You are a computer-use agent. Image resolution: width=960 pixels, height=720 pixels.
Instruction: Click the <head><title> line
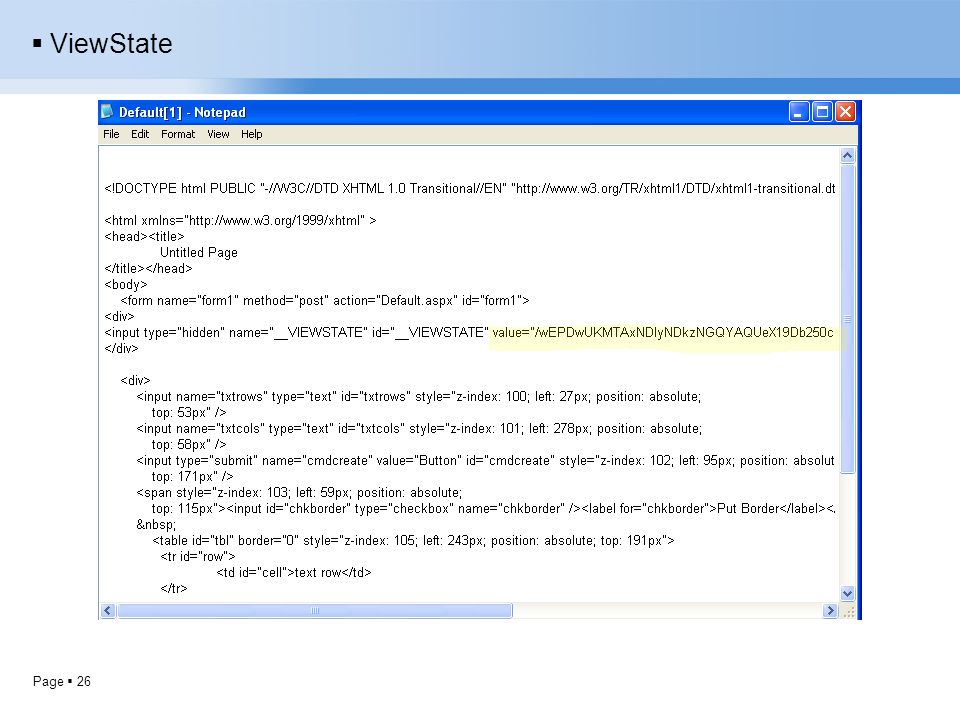(144, 236)
